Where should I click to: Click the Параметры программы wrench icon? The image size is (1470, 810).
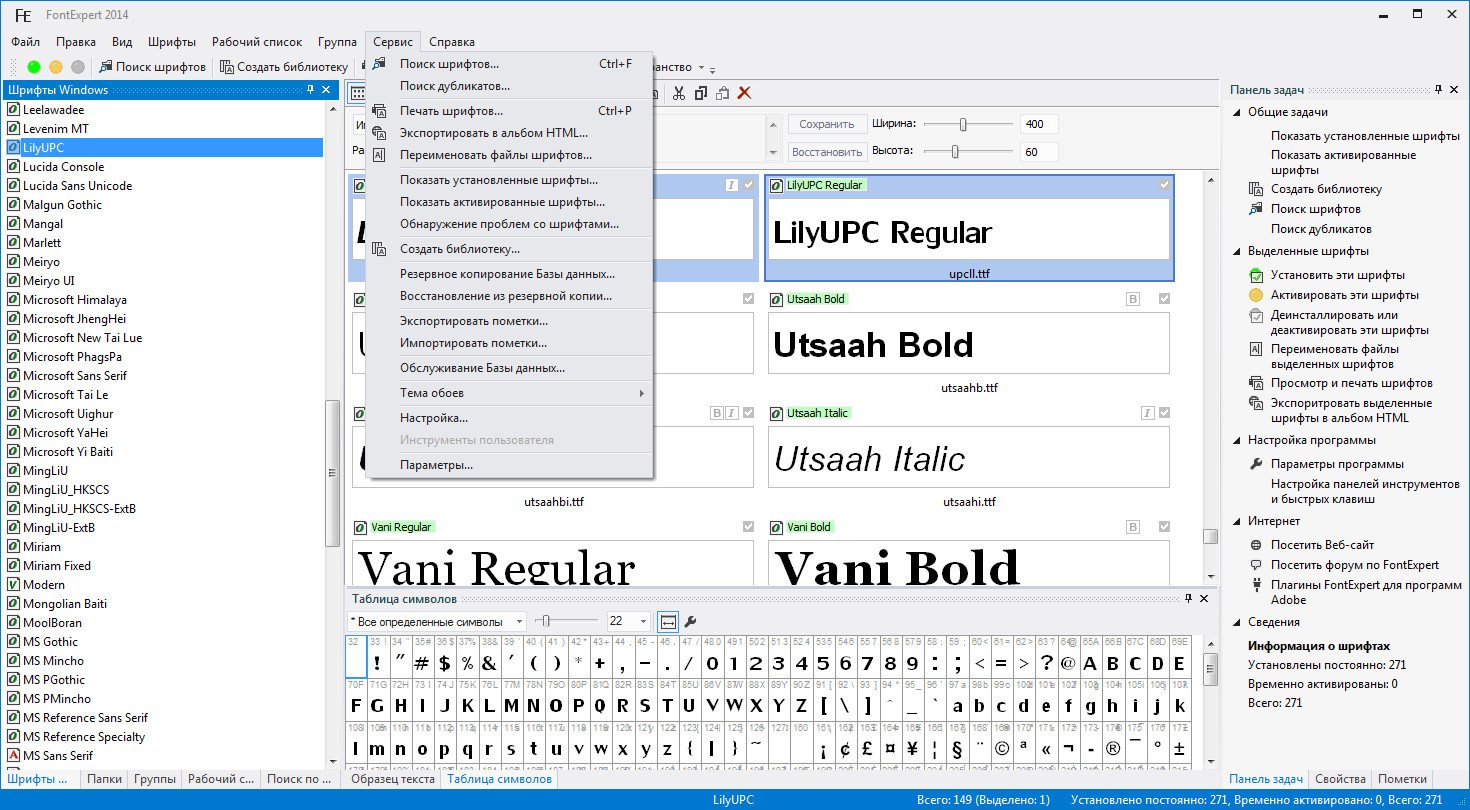[1256, 464]
